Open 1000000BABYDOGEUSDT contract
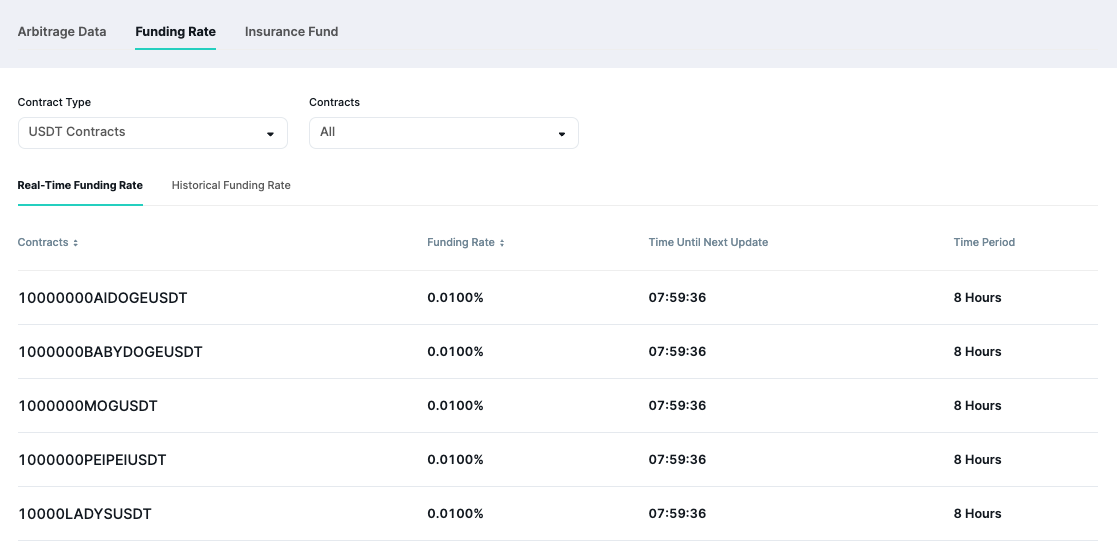This screenshot has width=1117, height=541. [110, 352]
